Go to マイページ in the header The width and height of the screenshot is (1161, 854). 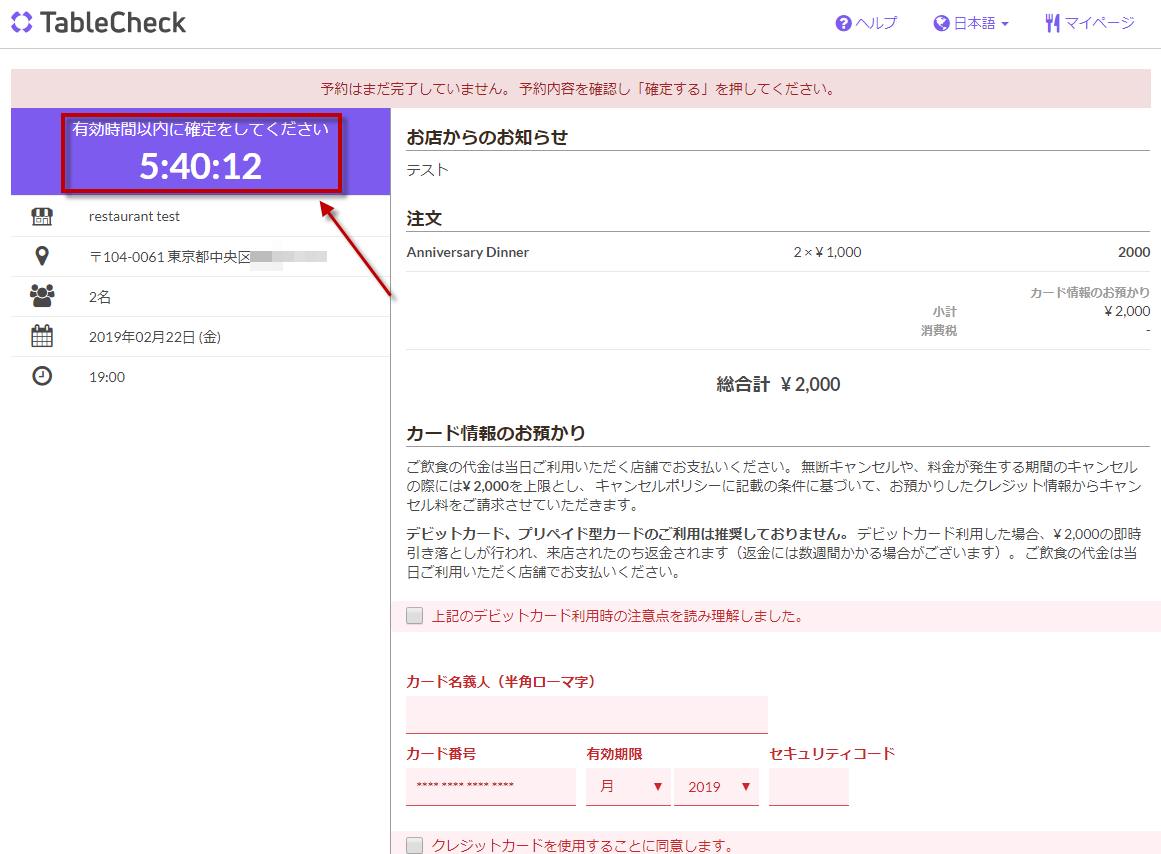[x=1099, y=23]
